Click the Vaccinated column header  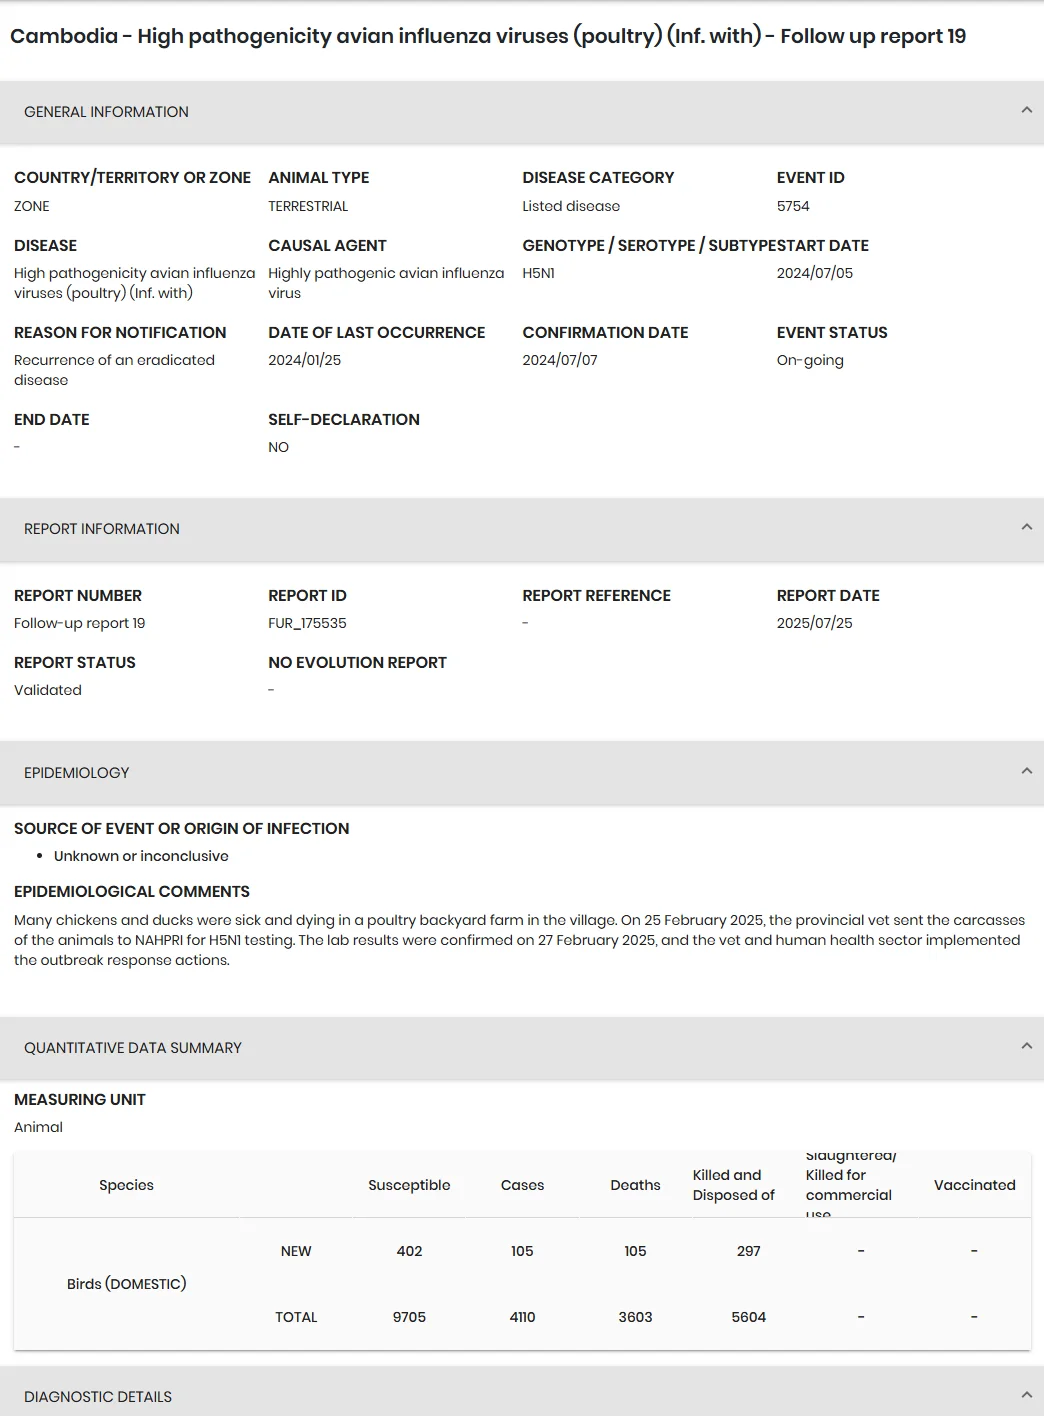[974, 1185]
